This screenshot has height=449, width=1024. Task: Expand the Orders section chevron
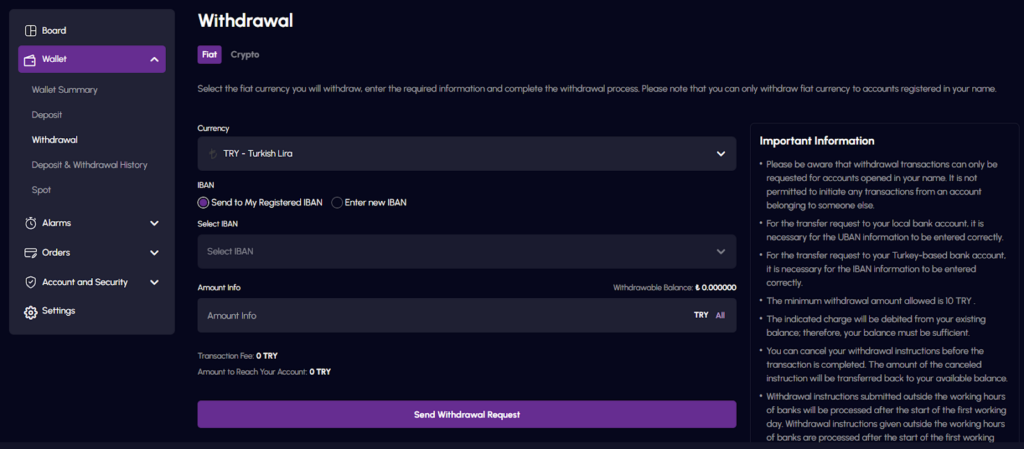154,253
